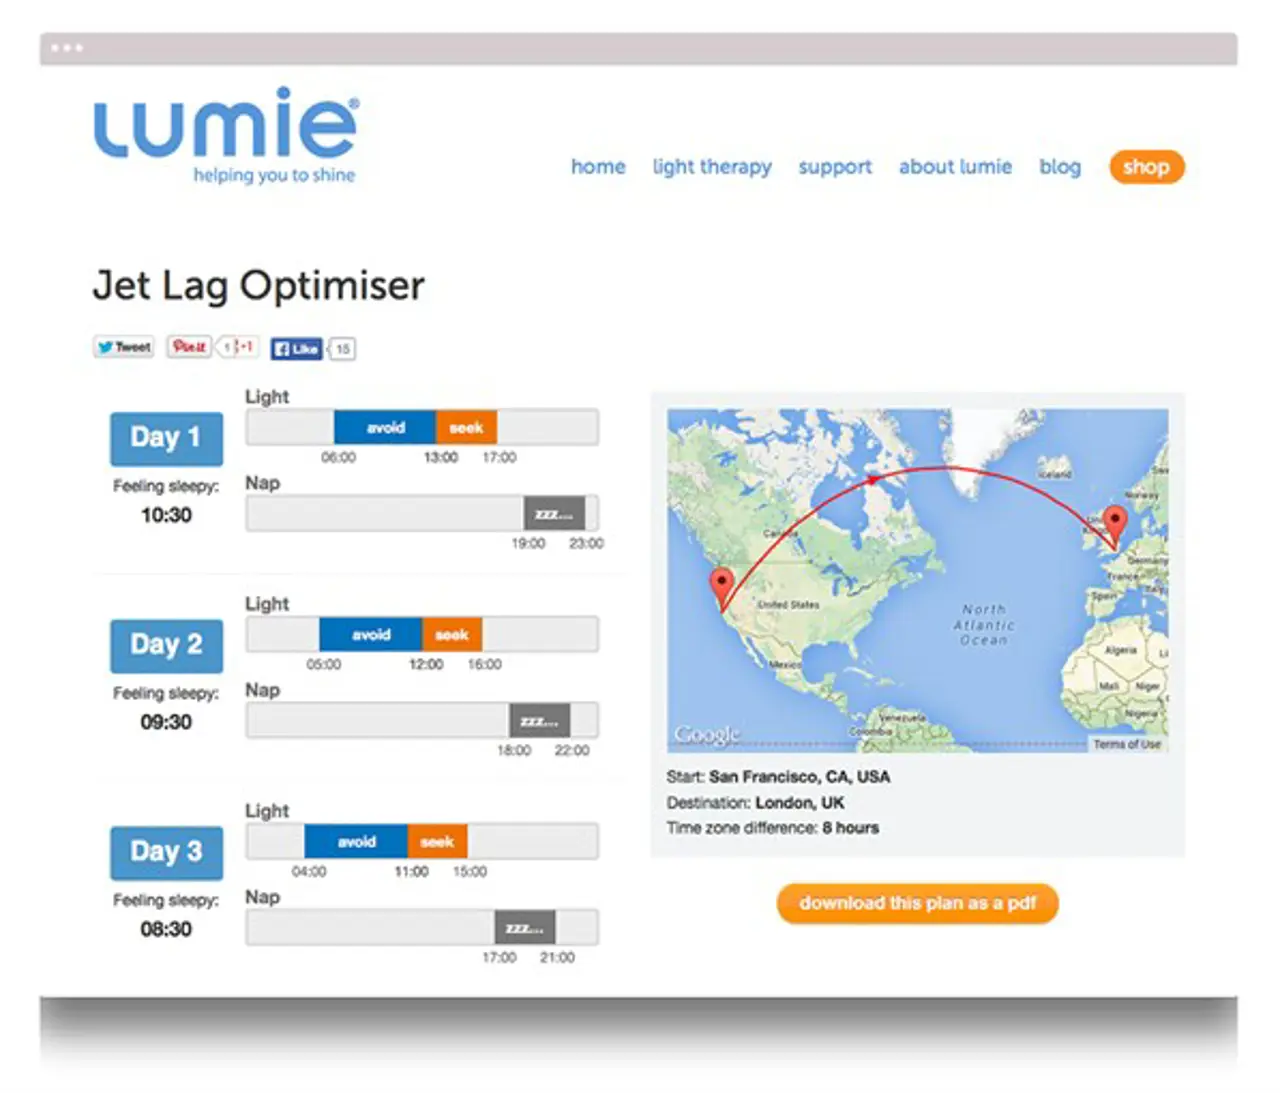Open the light therapy menu
Image resolution: width=1280 pixels, height=1093 pixels.
[x=711, y=167]
